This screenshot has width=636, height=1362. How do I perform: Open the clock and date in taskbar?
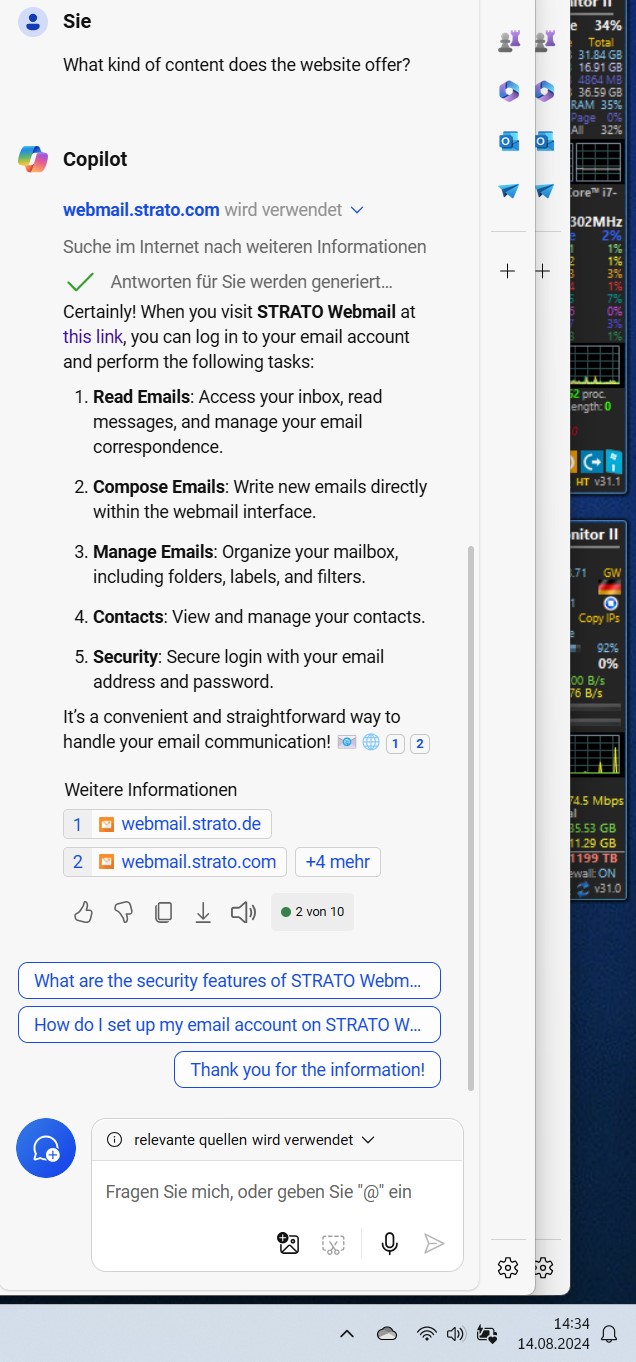coord(553,1333)
